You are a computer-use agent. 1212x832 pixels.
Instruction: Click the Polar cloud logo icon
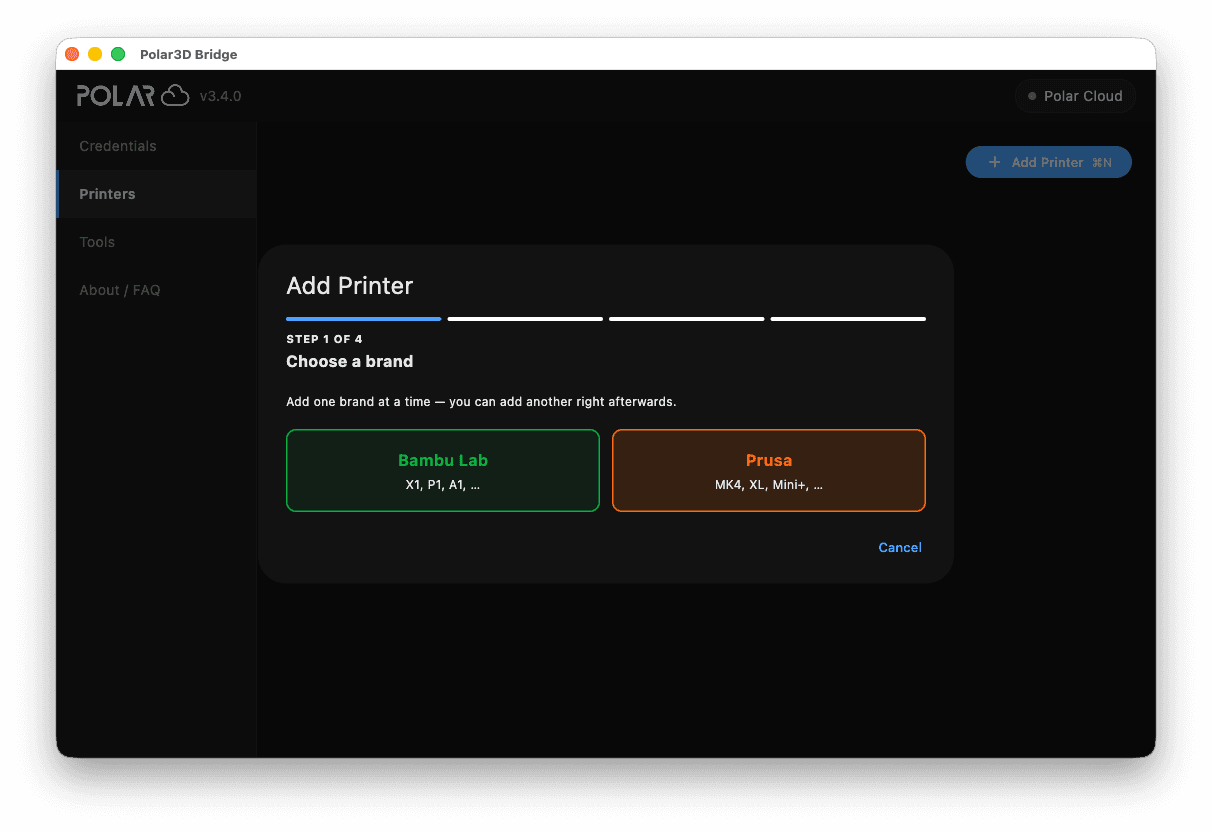point(175,95)
